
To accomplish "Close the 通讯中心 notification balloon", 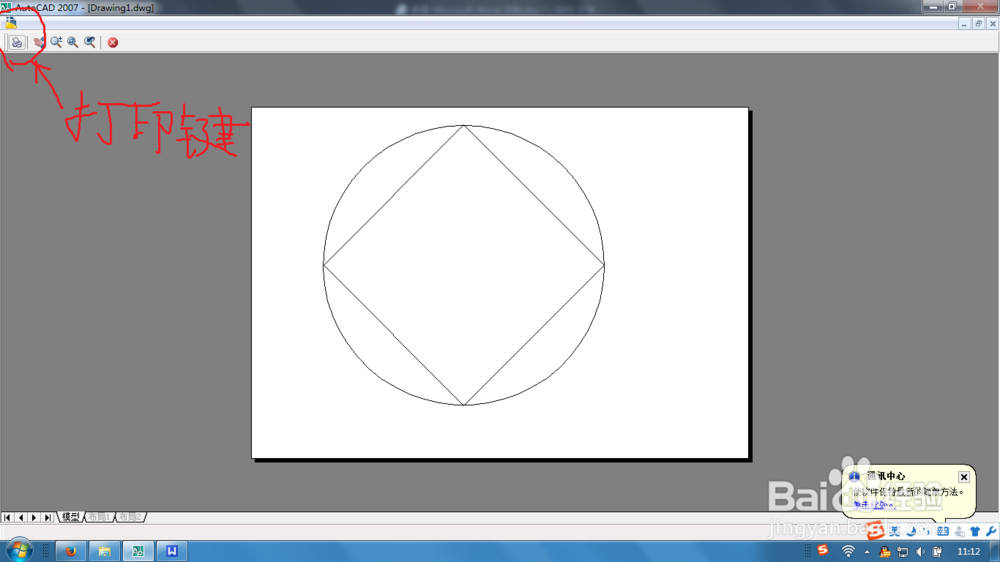I will click(964, 477).
